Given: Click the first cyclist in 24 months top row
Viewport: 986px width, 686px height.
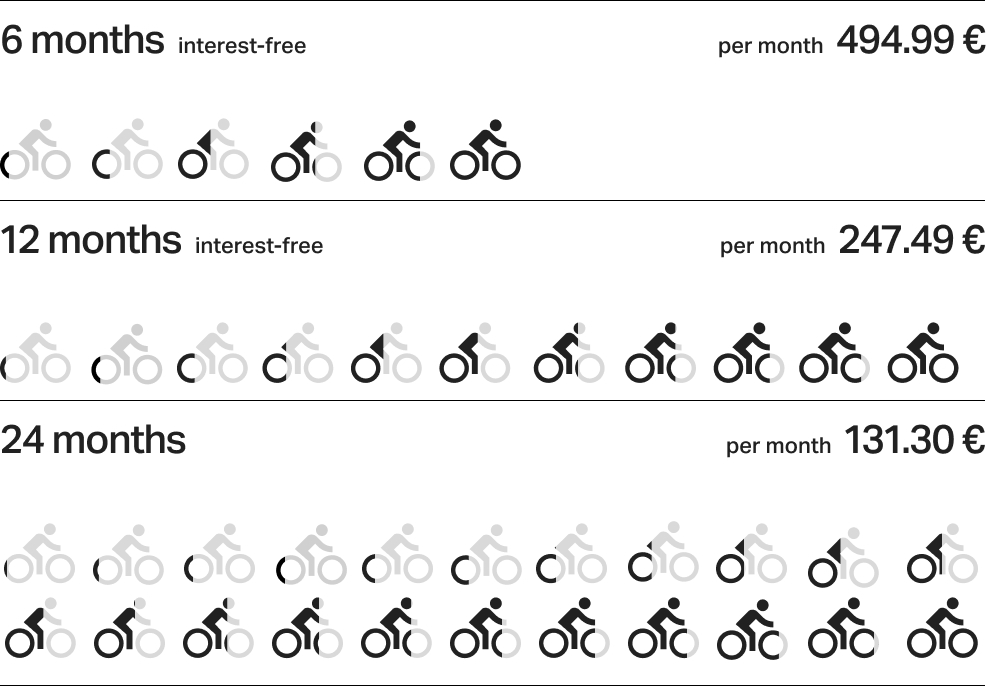Looking at the screenshot, I should 39,555.
